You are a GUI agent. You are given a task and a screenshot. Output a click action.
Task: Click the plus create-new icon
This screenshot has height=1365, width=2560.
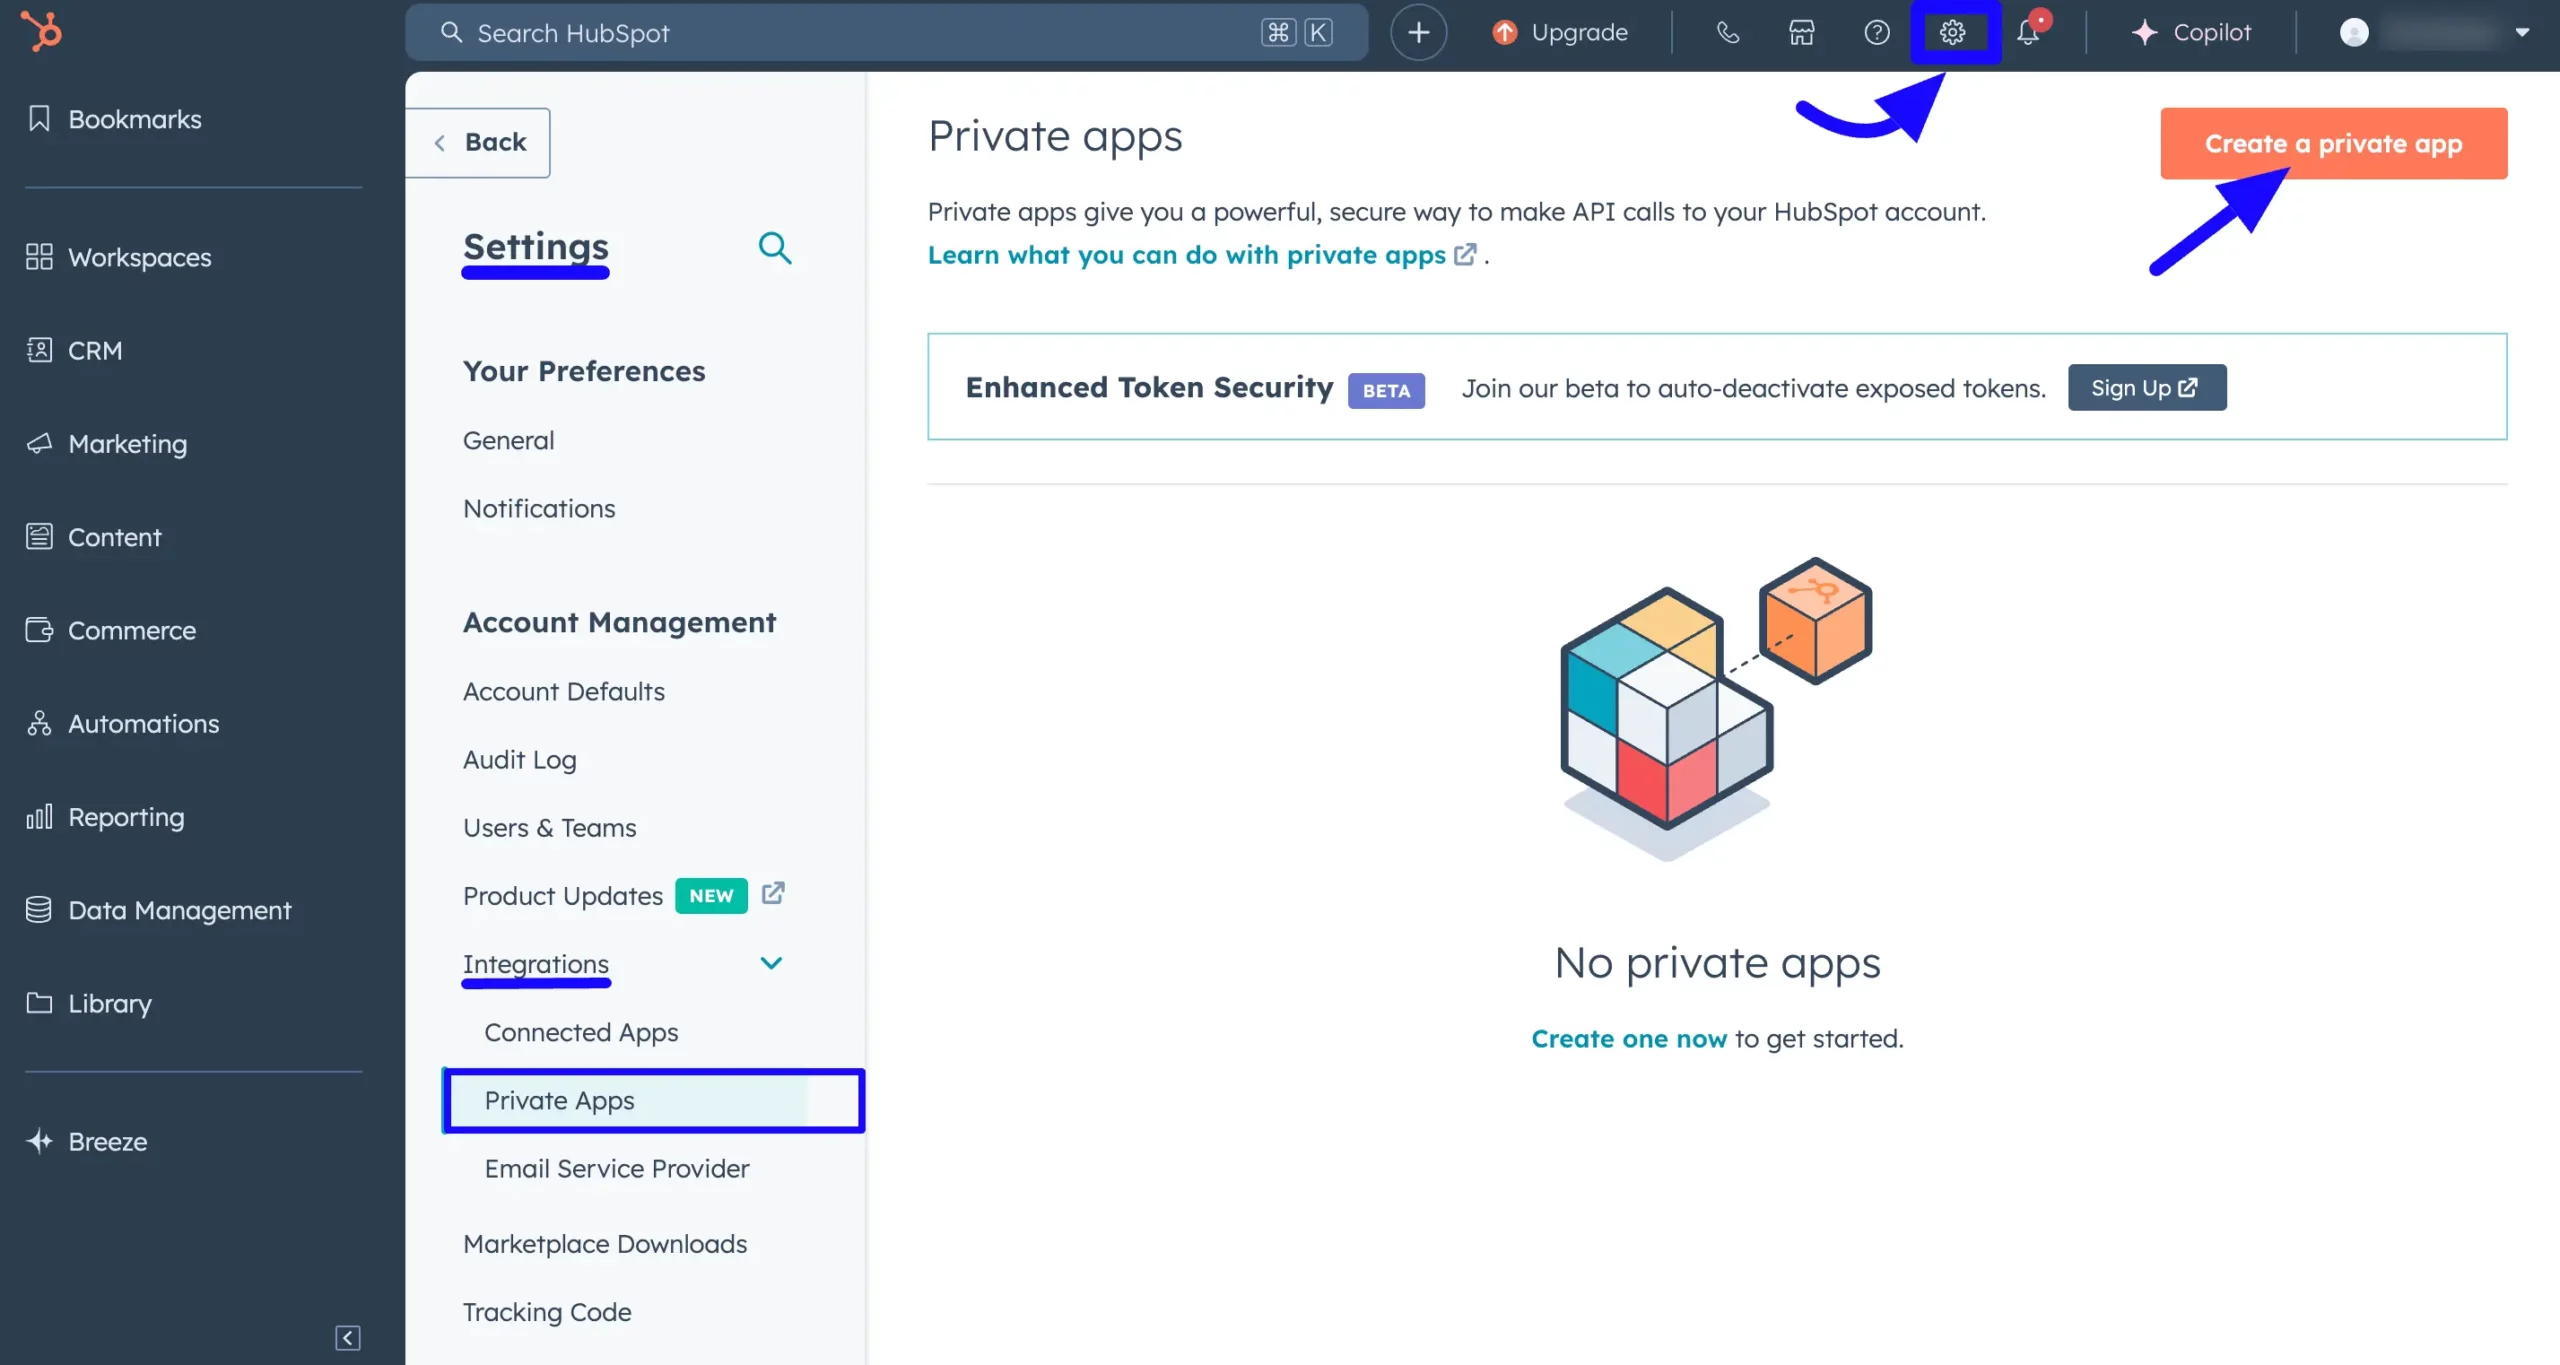pos(1418,33)
